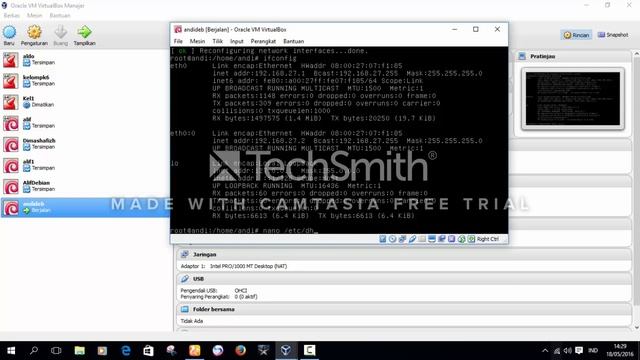Screen dimensions: 640x360
Task: Collapse the Folder bersama section header
Action: (x=404, y=309)
